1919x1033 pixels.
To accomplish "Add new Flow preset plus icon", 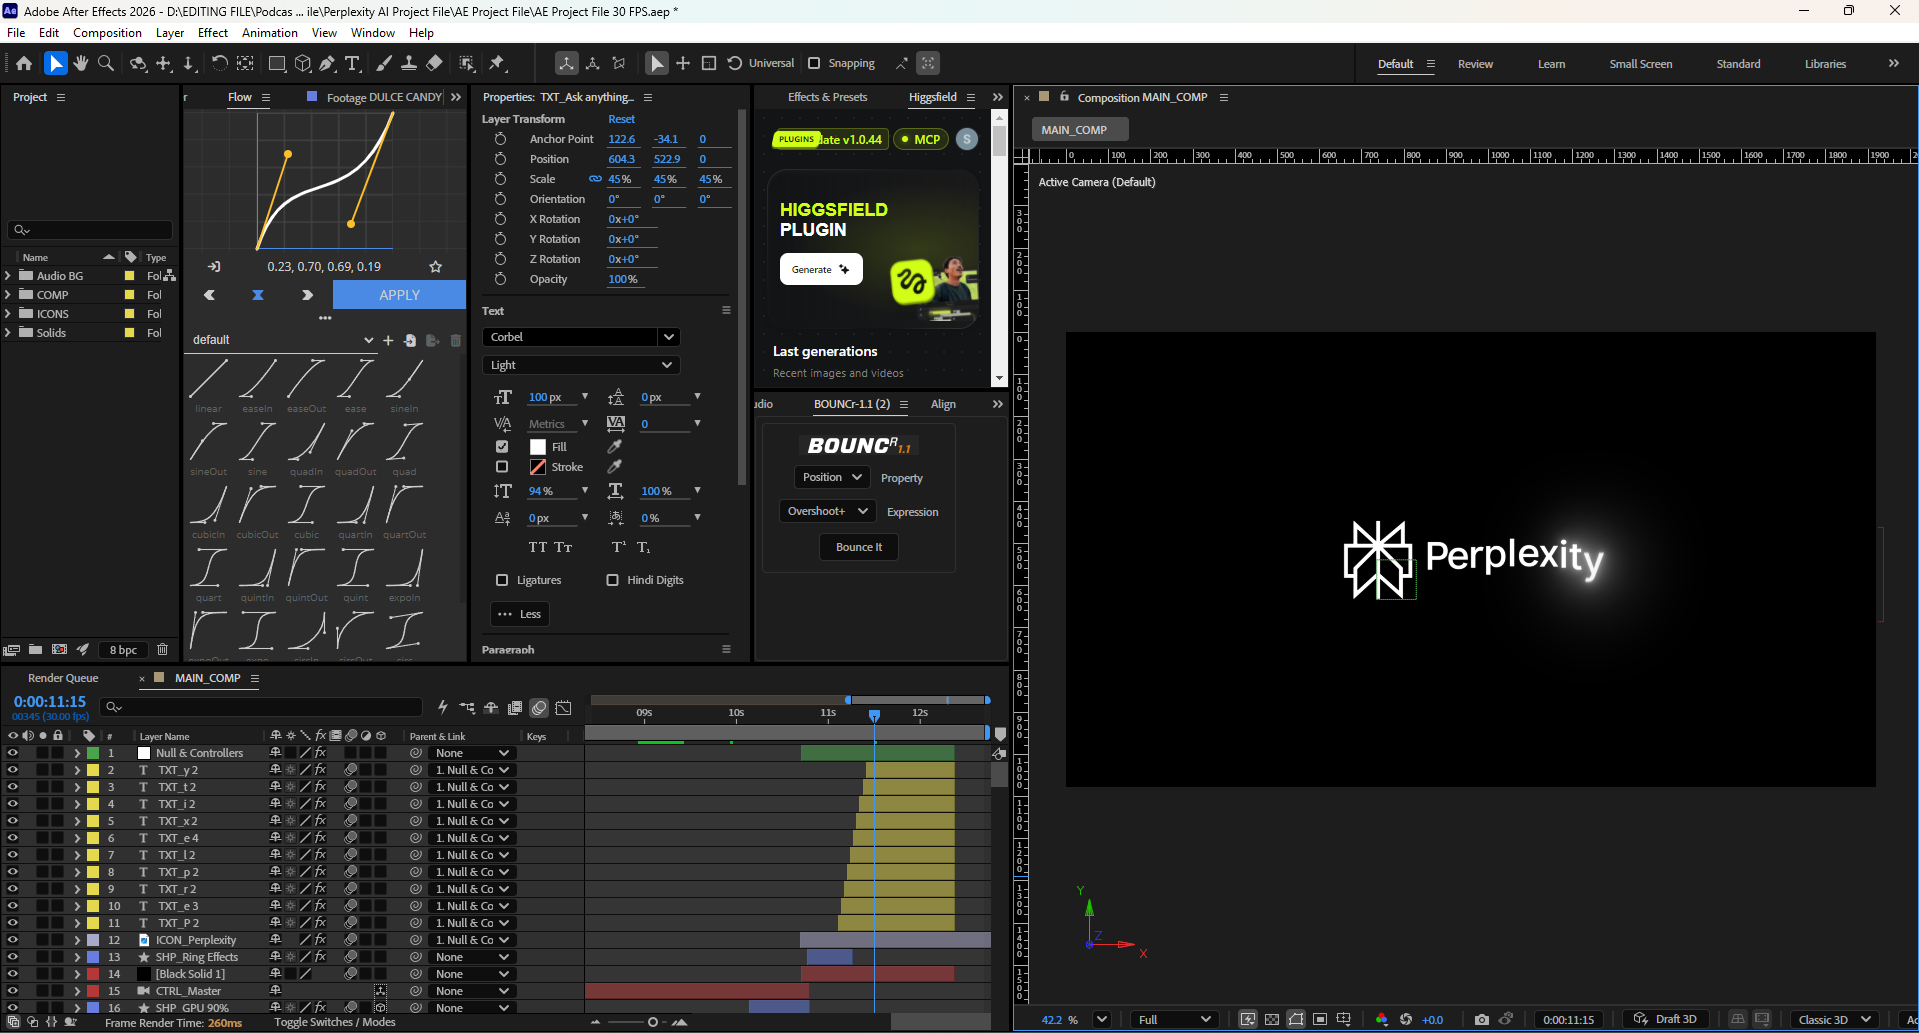I will 388,340.
